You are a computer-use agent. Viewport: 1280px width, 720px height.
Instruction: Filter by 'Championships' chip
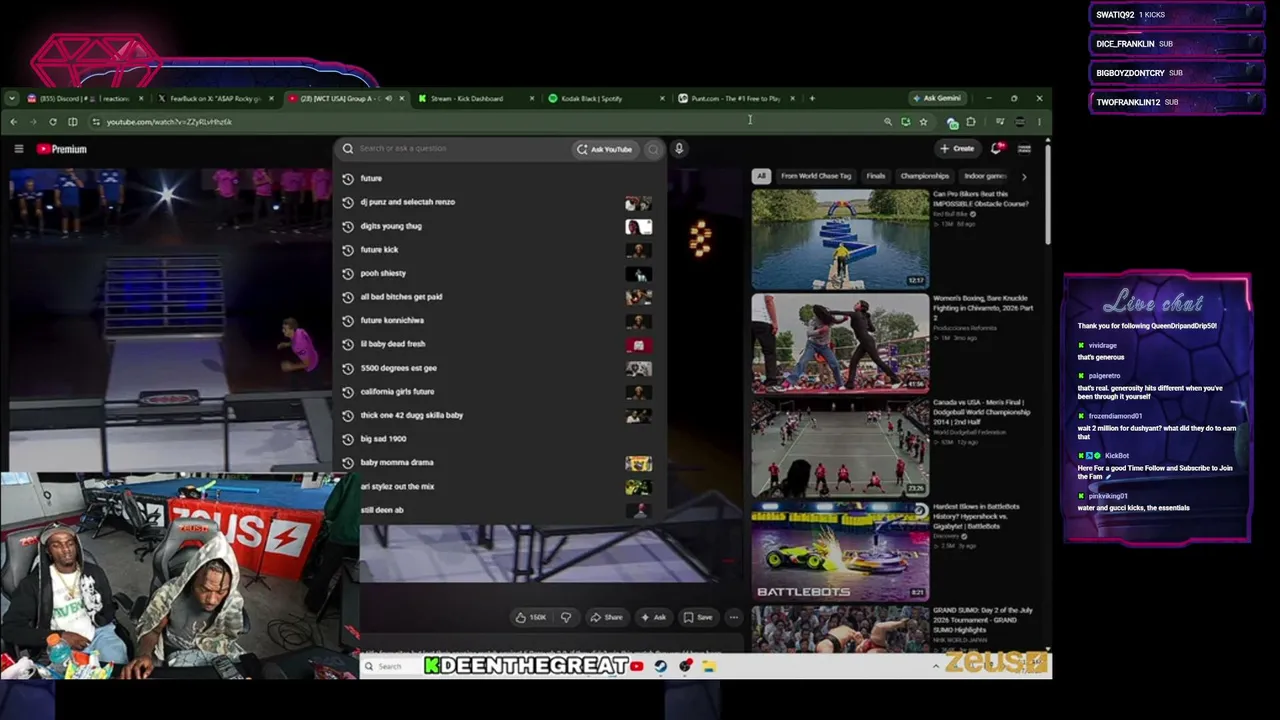coord(924,177)
